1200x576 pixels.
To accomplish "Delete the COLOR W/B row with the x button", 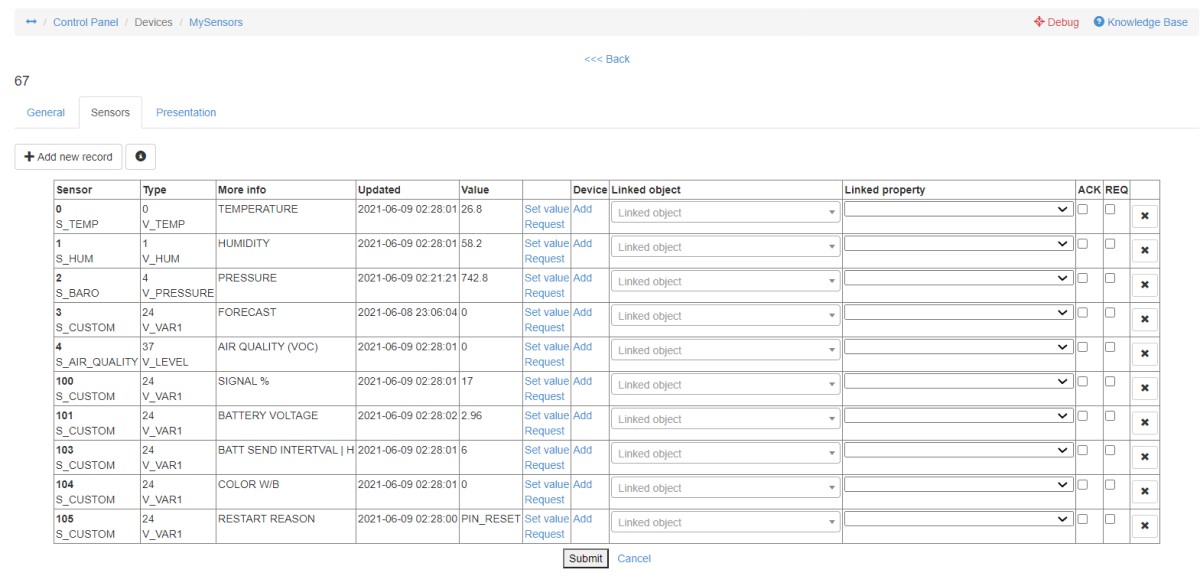I will tap(1145, 492).
